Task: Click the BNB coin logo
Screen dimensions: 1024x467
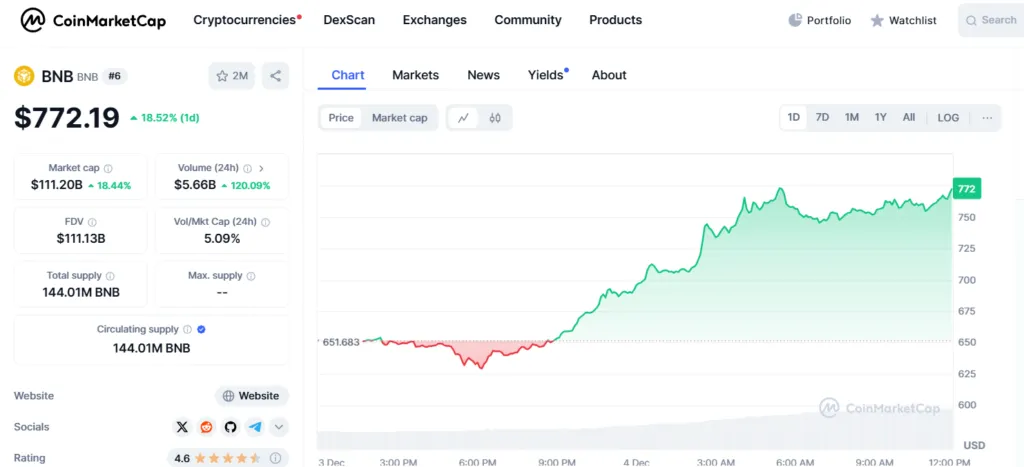Action: click(x=24, y=76)
